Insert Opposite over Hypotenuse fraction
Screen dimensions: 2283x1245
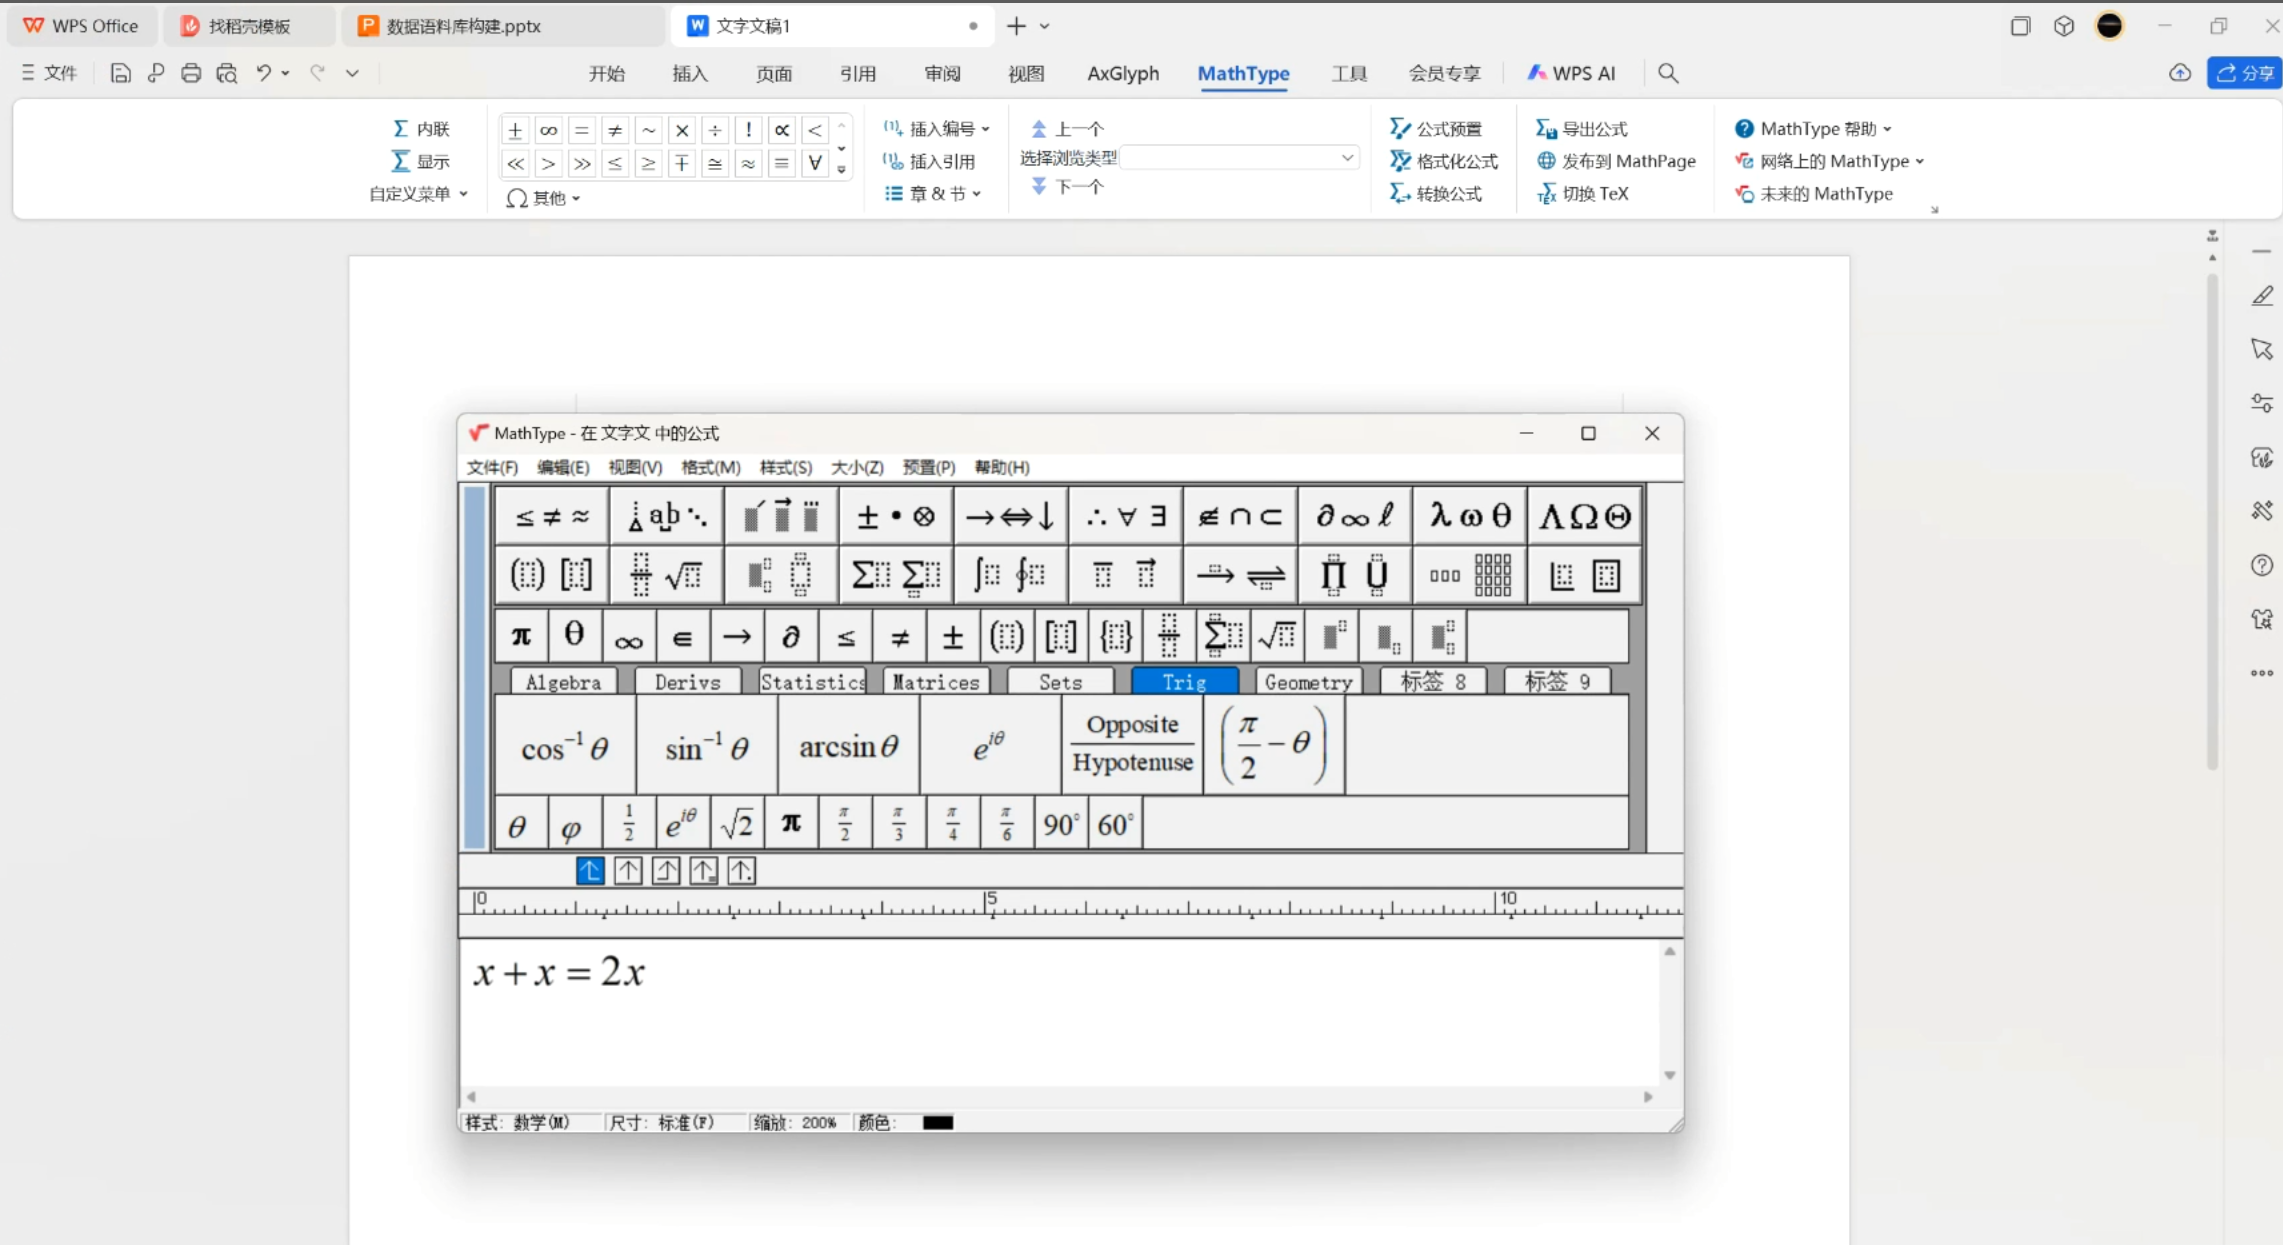click(1132, 746)
